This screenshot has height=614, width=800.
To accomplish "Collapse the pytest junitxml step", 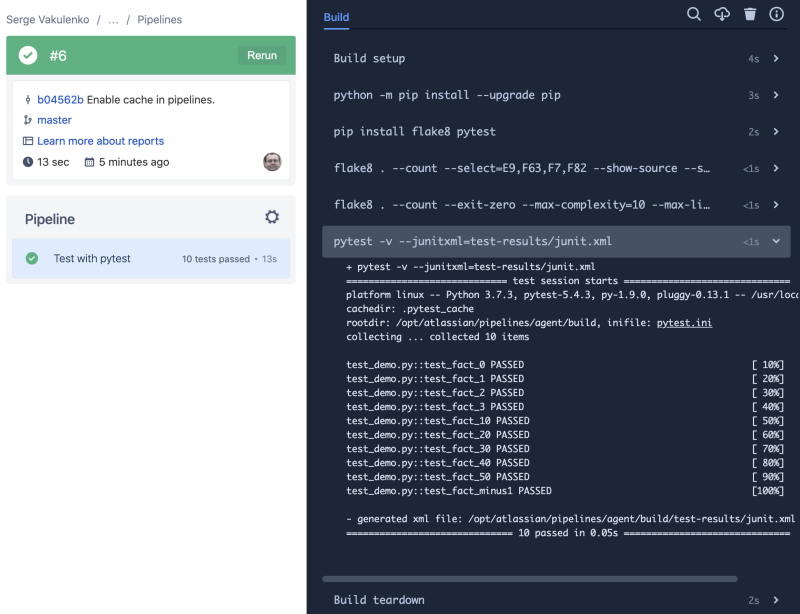I will pyautogui.click(x=556, y=241).
